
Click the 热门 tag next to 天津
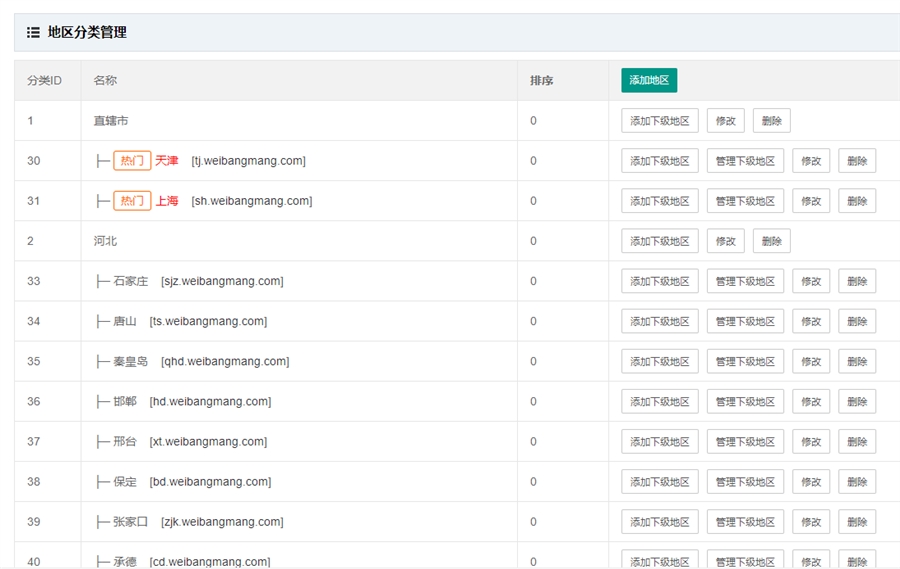132,161
